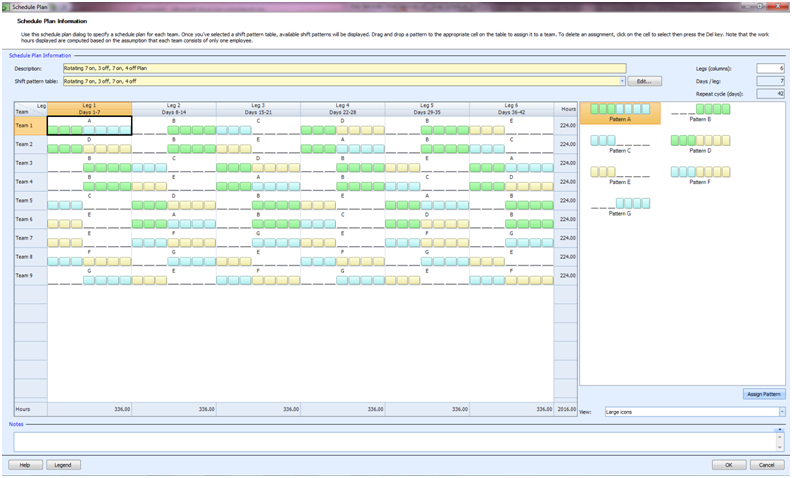Select the Pattern G shift pattern icon
The height and width of the screenshot is (478, 792).
click(x=620, y=207)
